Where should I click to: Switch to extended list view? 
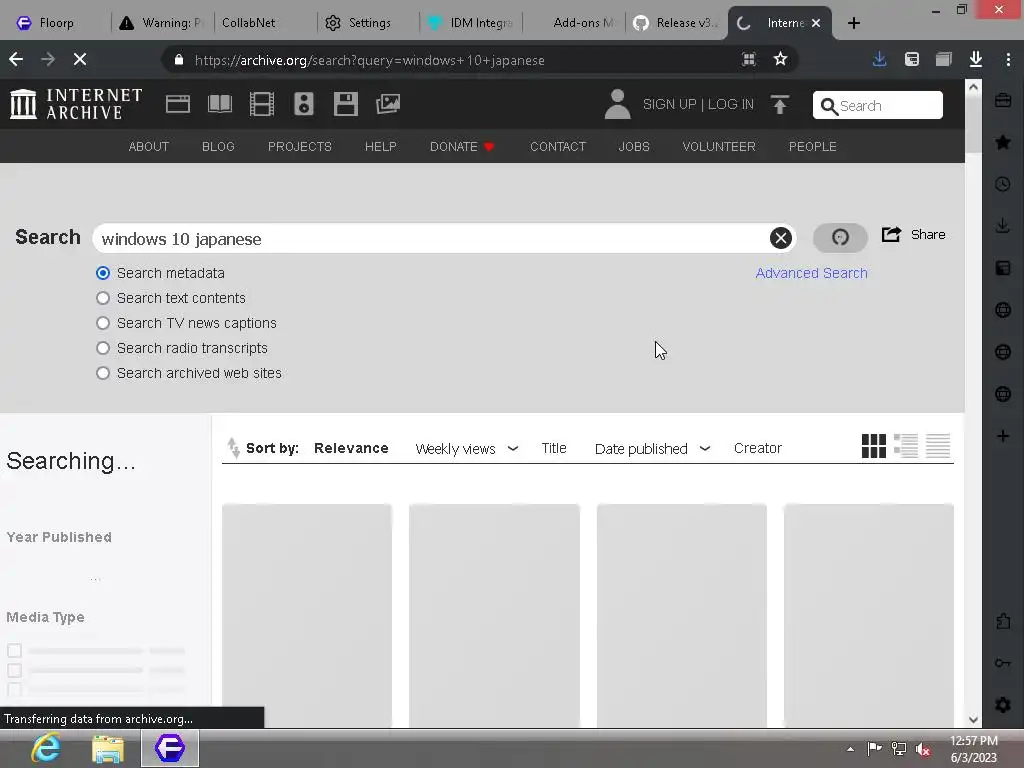(906, 446)
